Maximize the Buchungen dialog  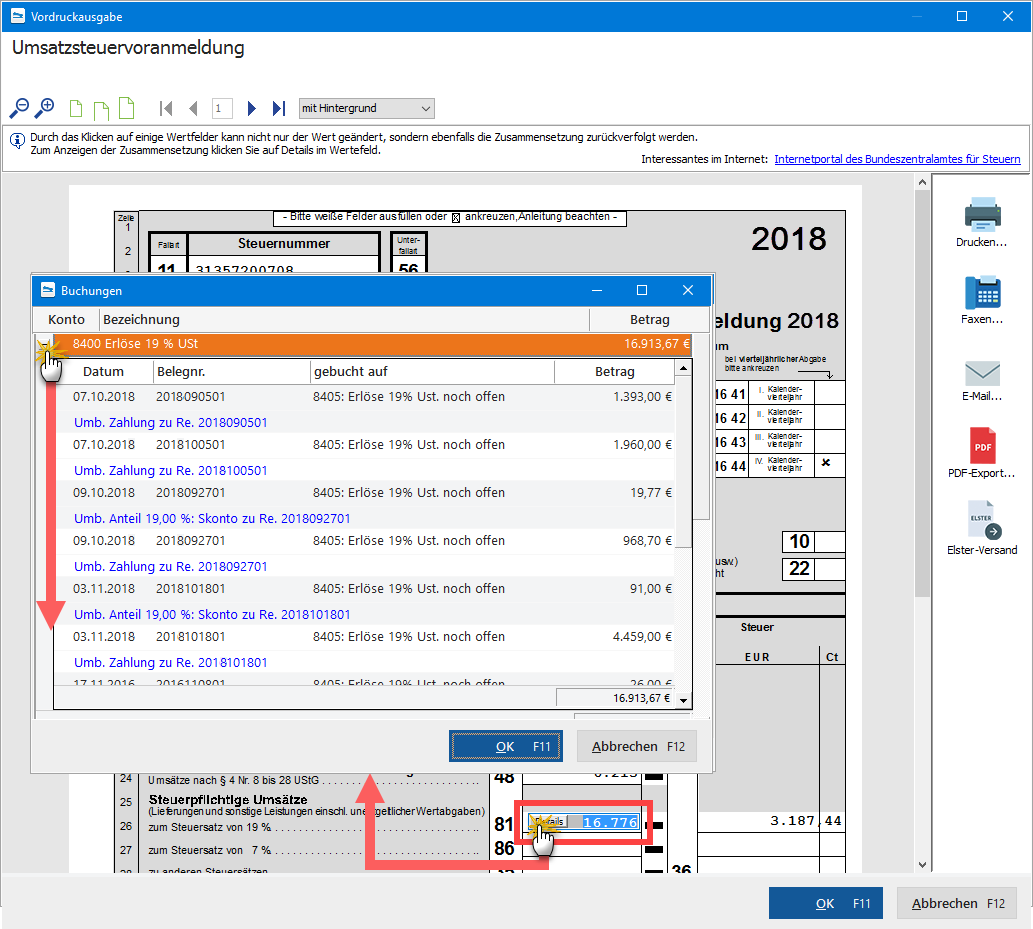[642, 290]
